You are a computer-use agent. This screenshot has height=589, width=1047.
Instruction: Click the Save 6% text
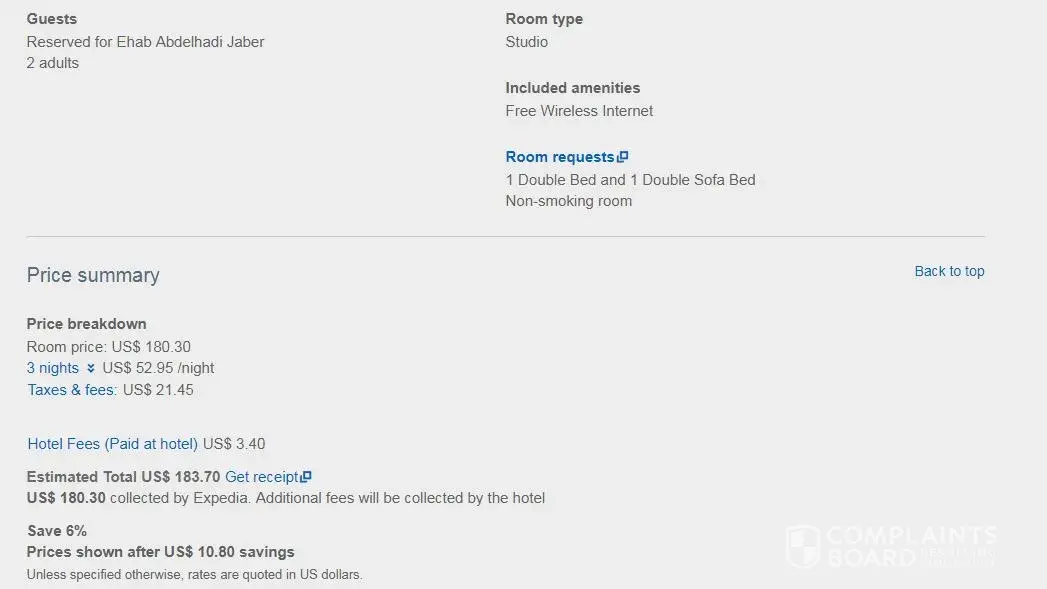coord(57,531)
